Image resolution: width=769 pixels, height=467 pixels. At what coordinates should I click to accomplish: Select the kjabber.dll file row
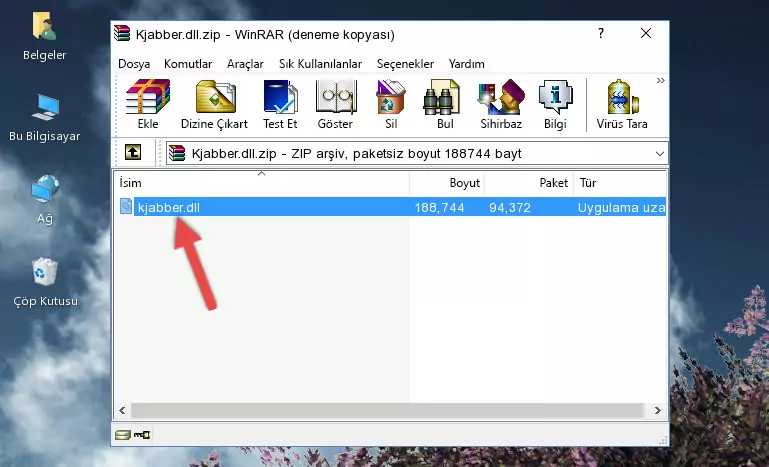coord(391,207)
